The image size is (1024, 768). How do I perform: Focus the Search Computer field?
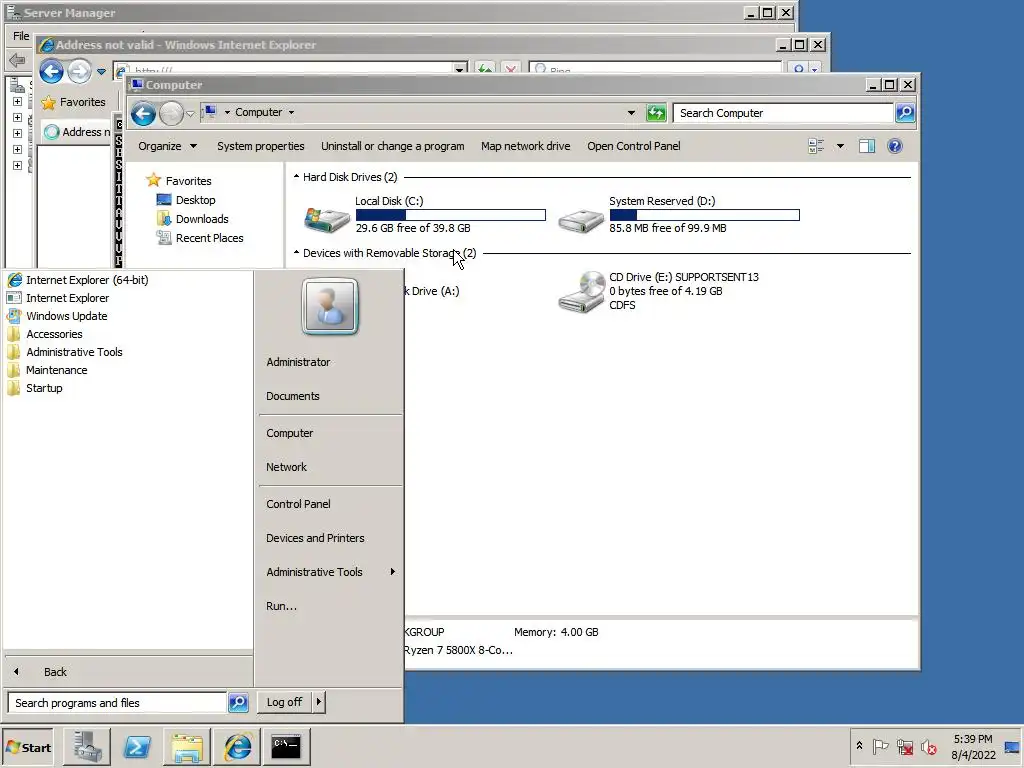pyautogui.click(x=783, y=113)
